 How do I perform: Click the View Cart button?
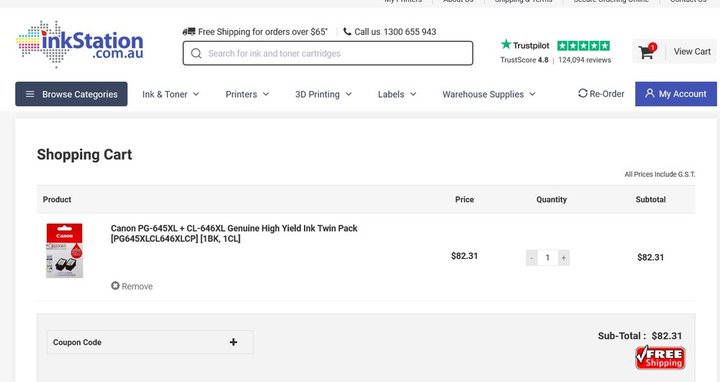[x=692, y=51]
